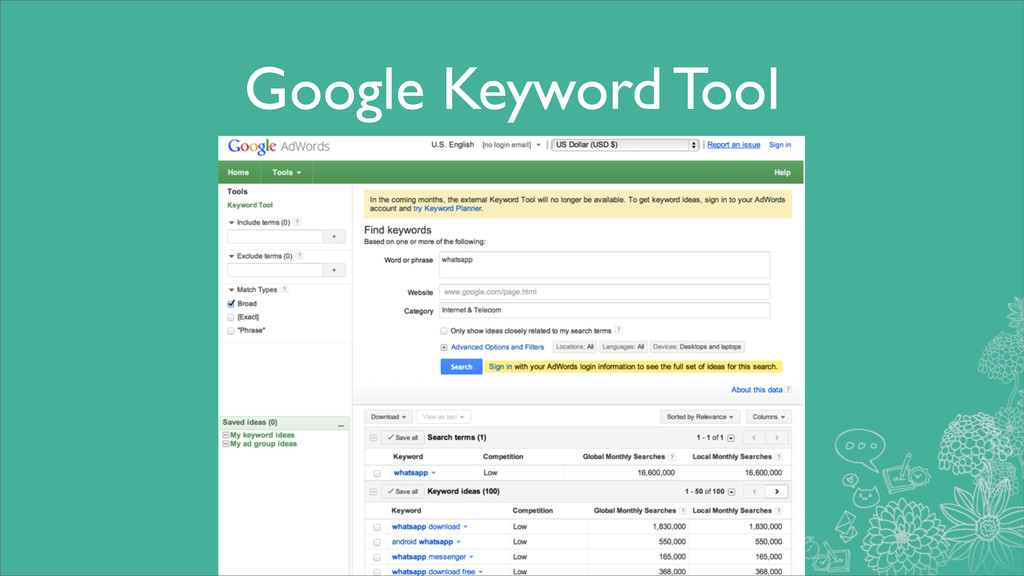Click help icon for Search terms Global Monthly Searches
The image size is (1024, 576).
tap(672, 456)
